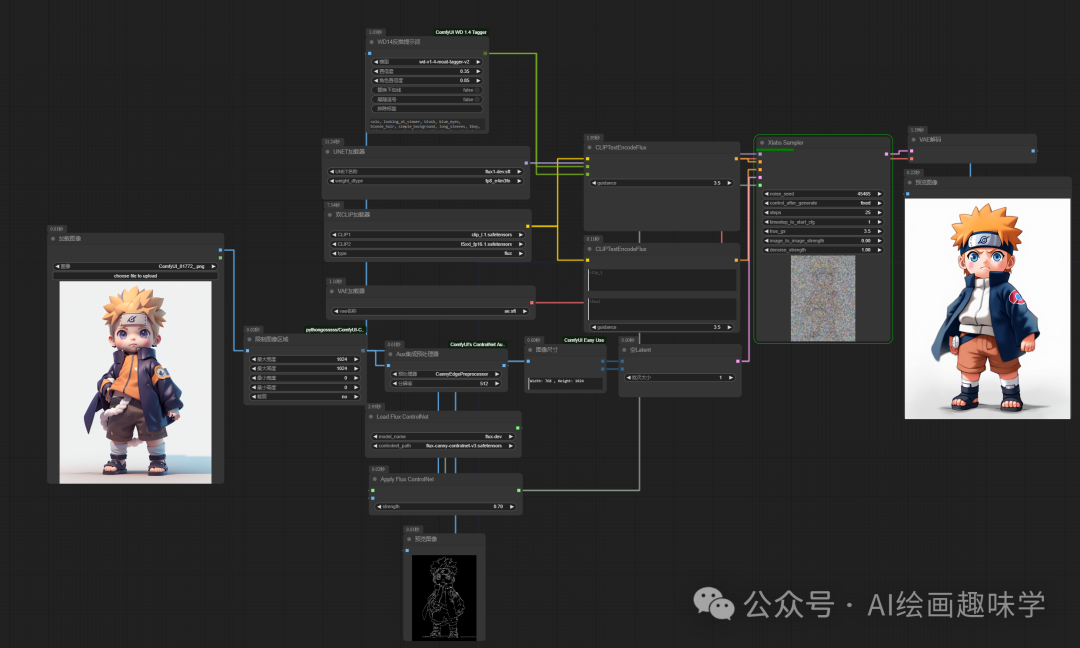This screenshot has height=648, width=1080.
Task: Click next arrow on CLIP2 t5xxl selector
Action: click(x=521, y=244)
